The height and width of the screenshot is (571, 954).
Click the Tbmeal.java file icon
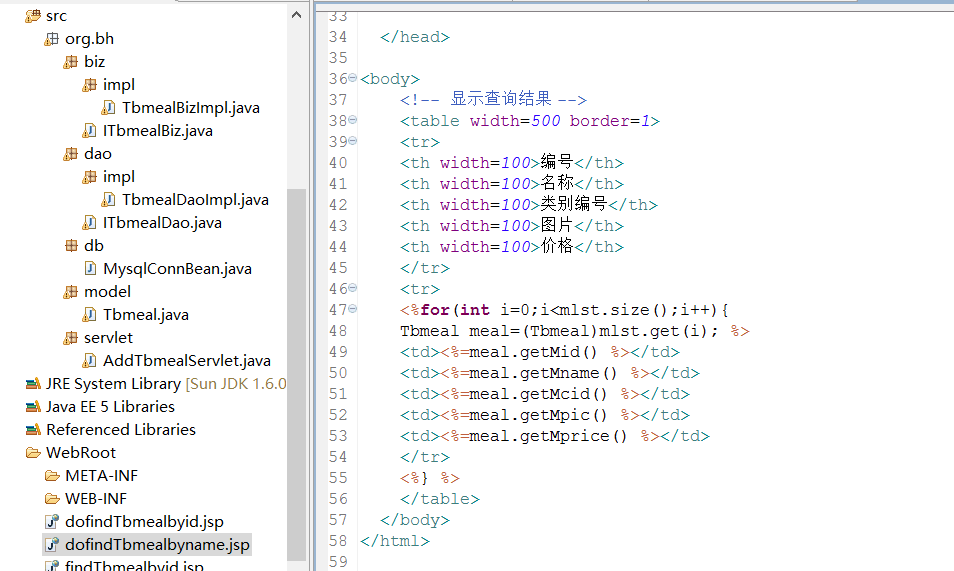[x=89, y=315]
